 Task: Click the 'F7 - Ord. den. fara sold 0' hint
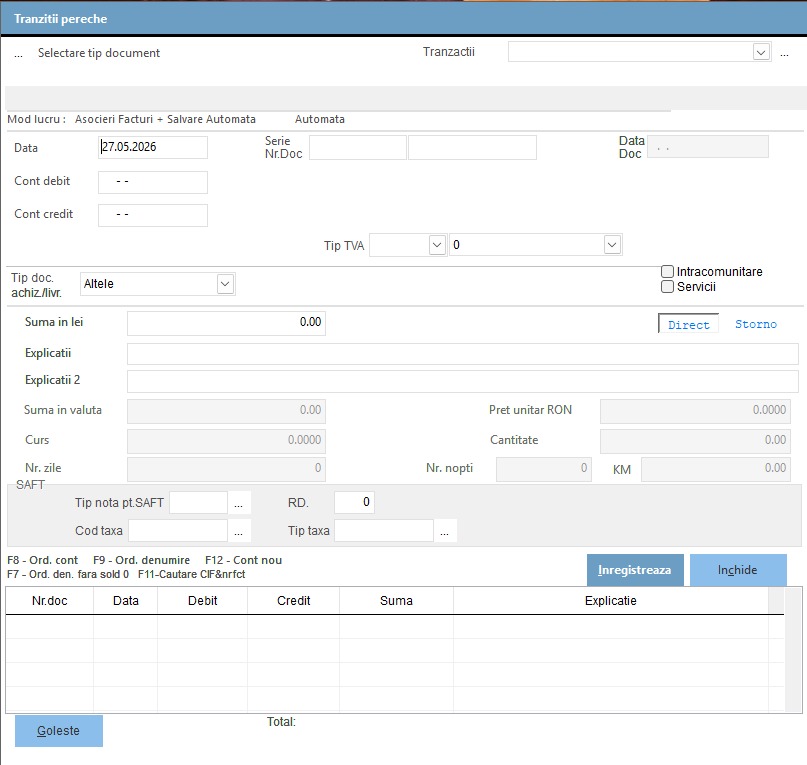pyautogui.click(x=68, y=574)
